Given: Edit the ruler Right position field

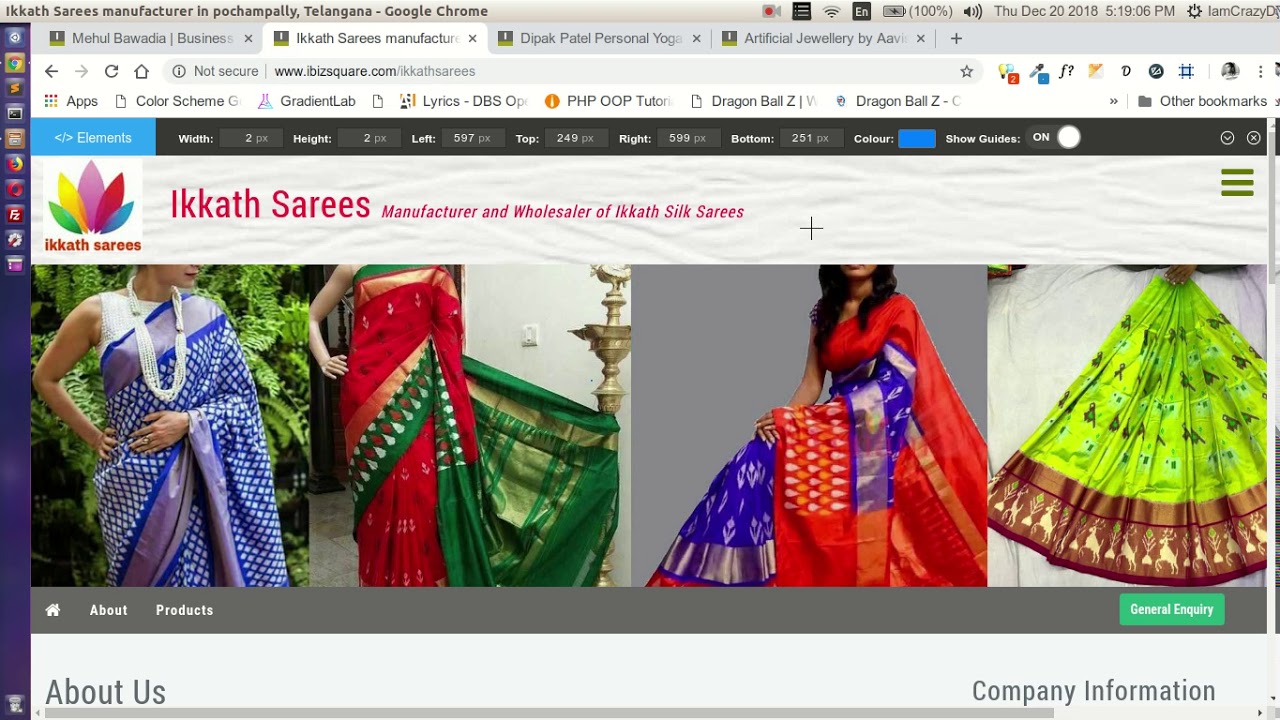Looking at the screenshot, I should (x=687, y=138).
